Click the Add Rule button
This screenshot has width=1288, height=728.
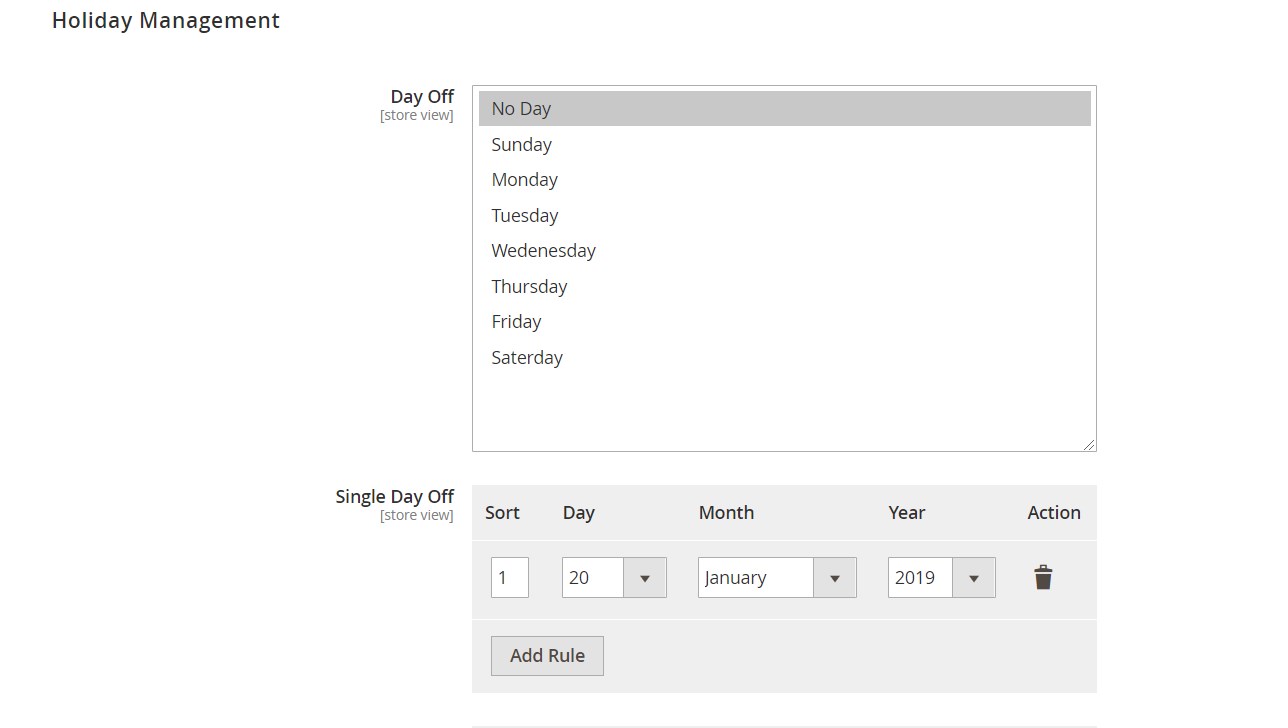pyautogui.click(x=547, y=656)
